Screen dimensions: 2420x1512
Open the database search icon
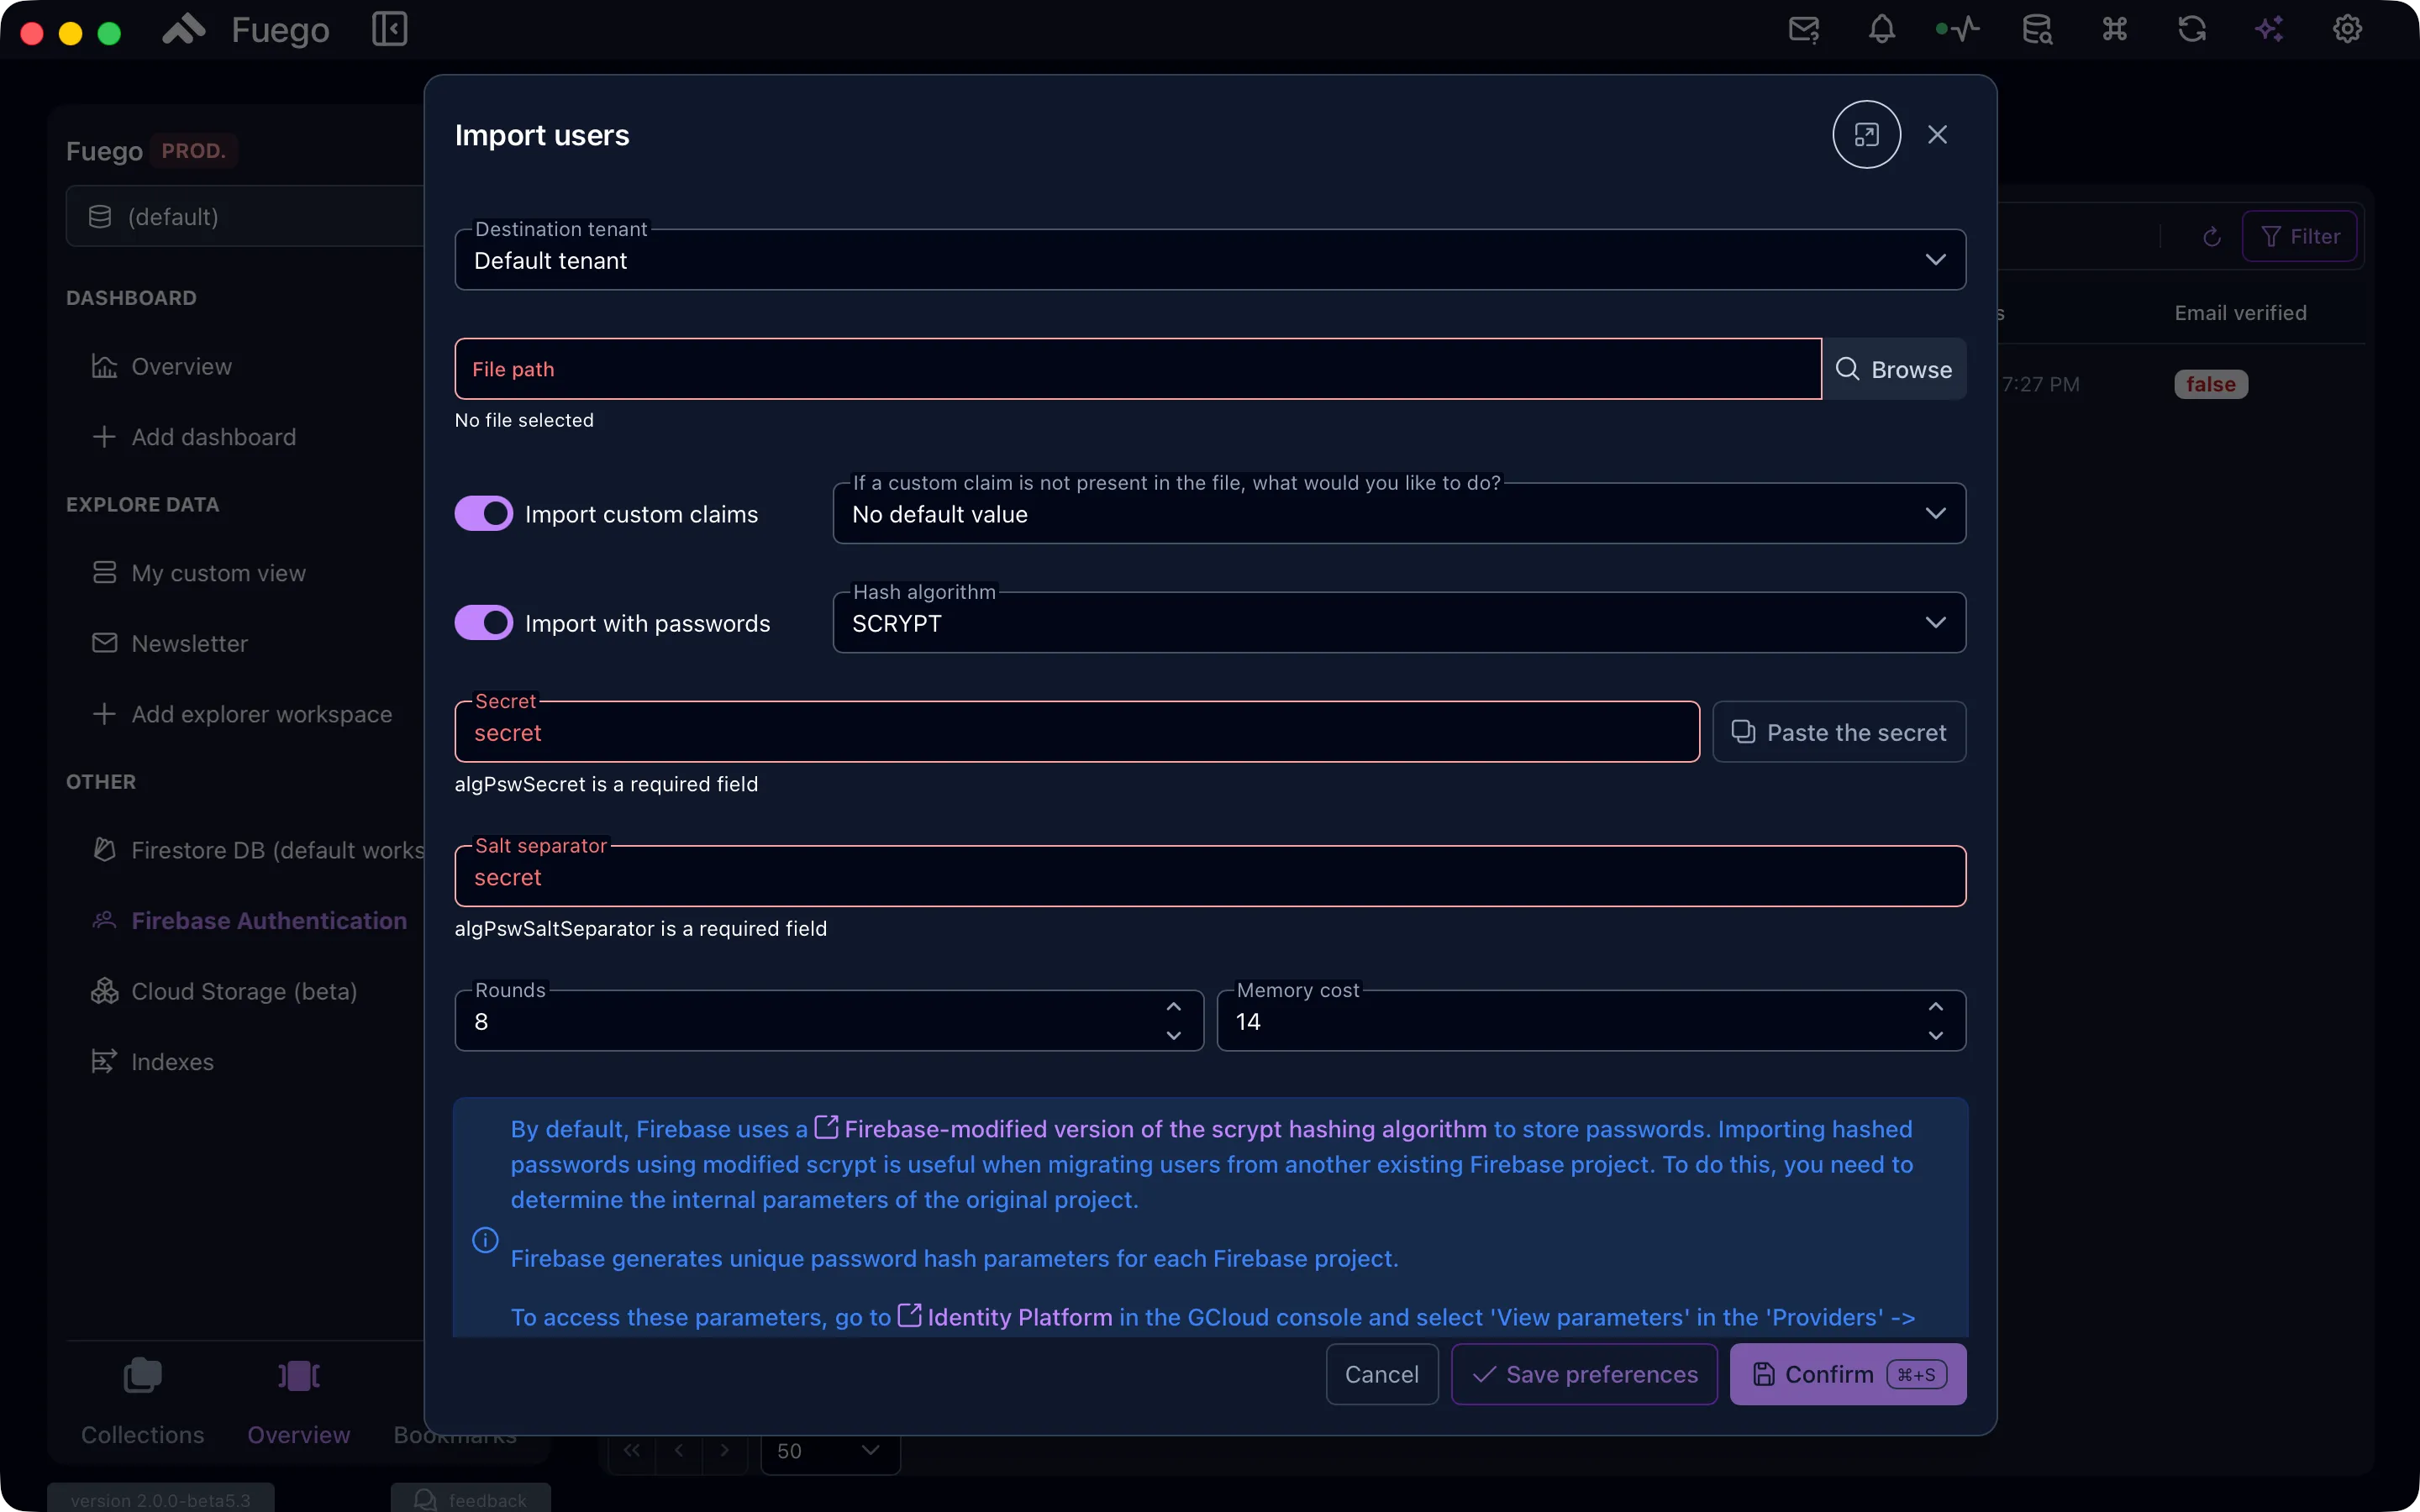point(2037,29)
